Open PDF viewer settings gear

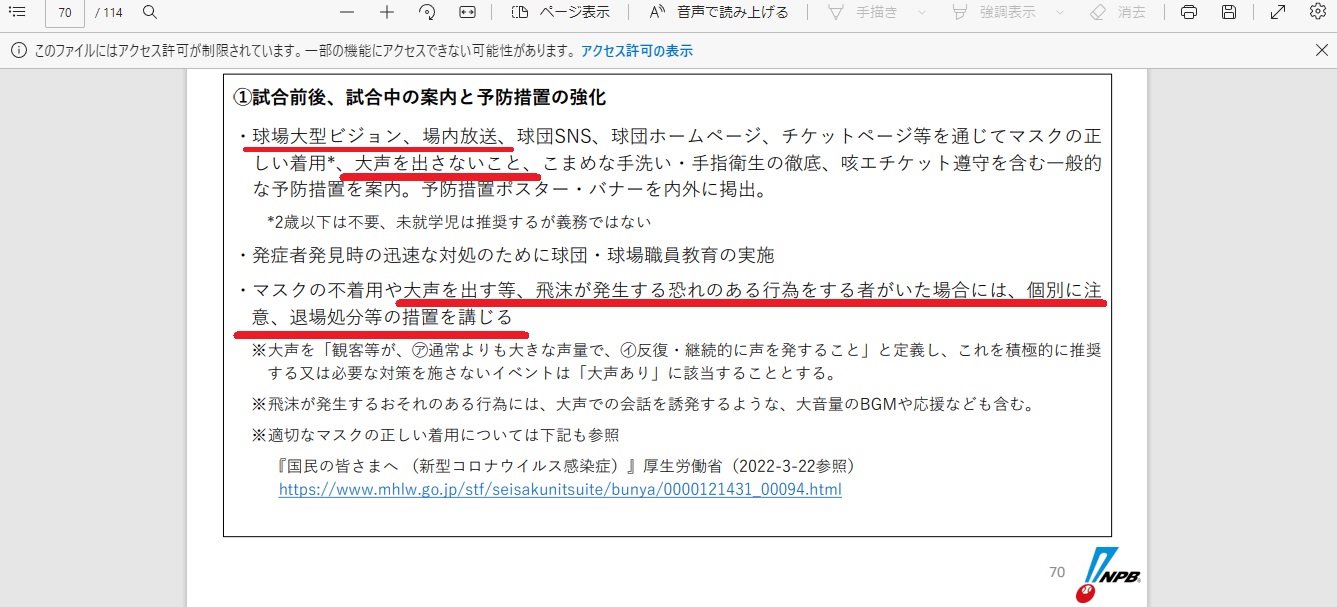click(x=1316, y=12)
